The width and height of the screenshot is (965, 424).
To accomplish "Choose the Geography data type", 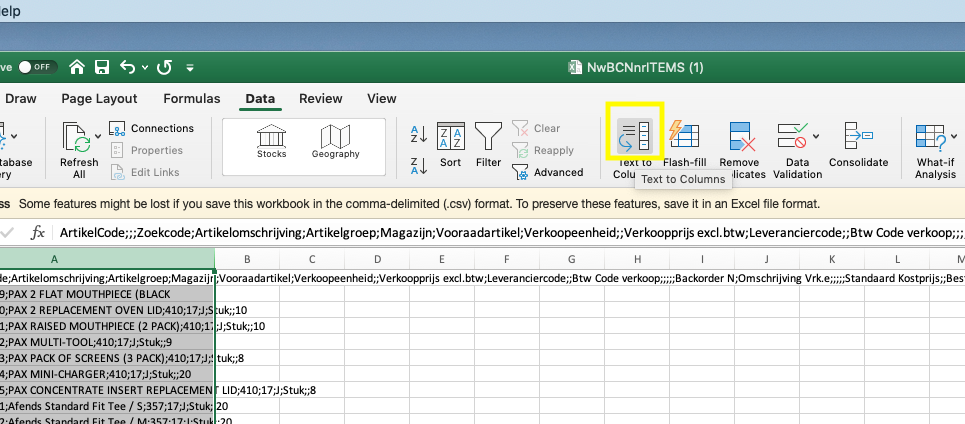I will 335,143.
